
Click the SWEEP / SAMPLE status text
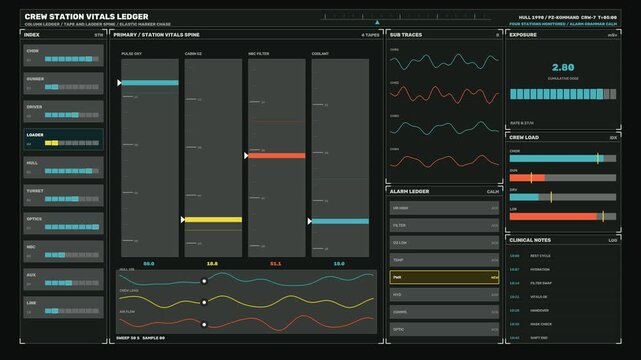coord(140,338)
